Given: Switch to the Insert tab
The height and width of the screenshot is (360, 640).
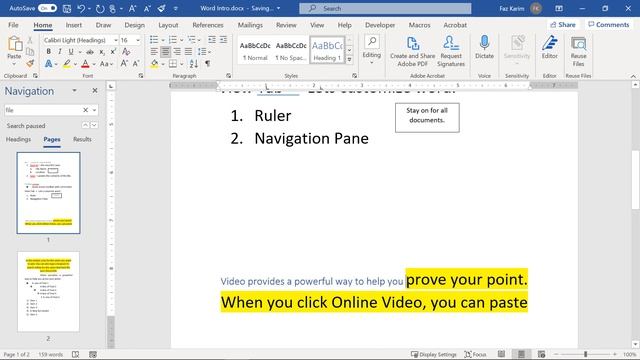Looking at the screenshot, I should pos(74,25).
